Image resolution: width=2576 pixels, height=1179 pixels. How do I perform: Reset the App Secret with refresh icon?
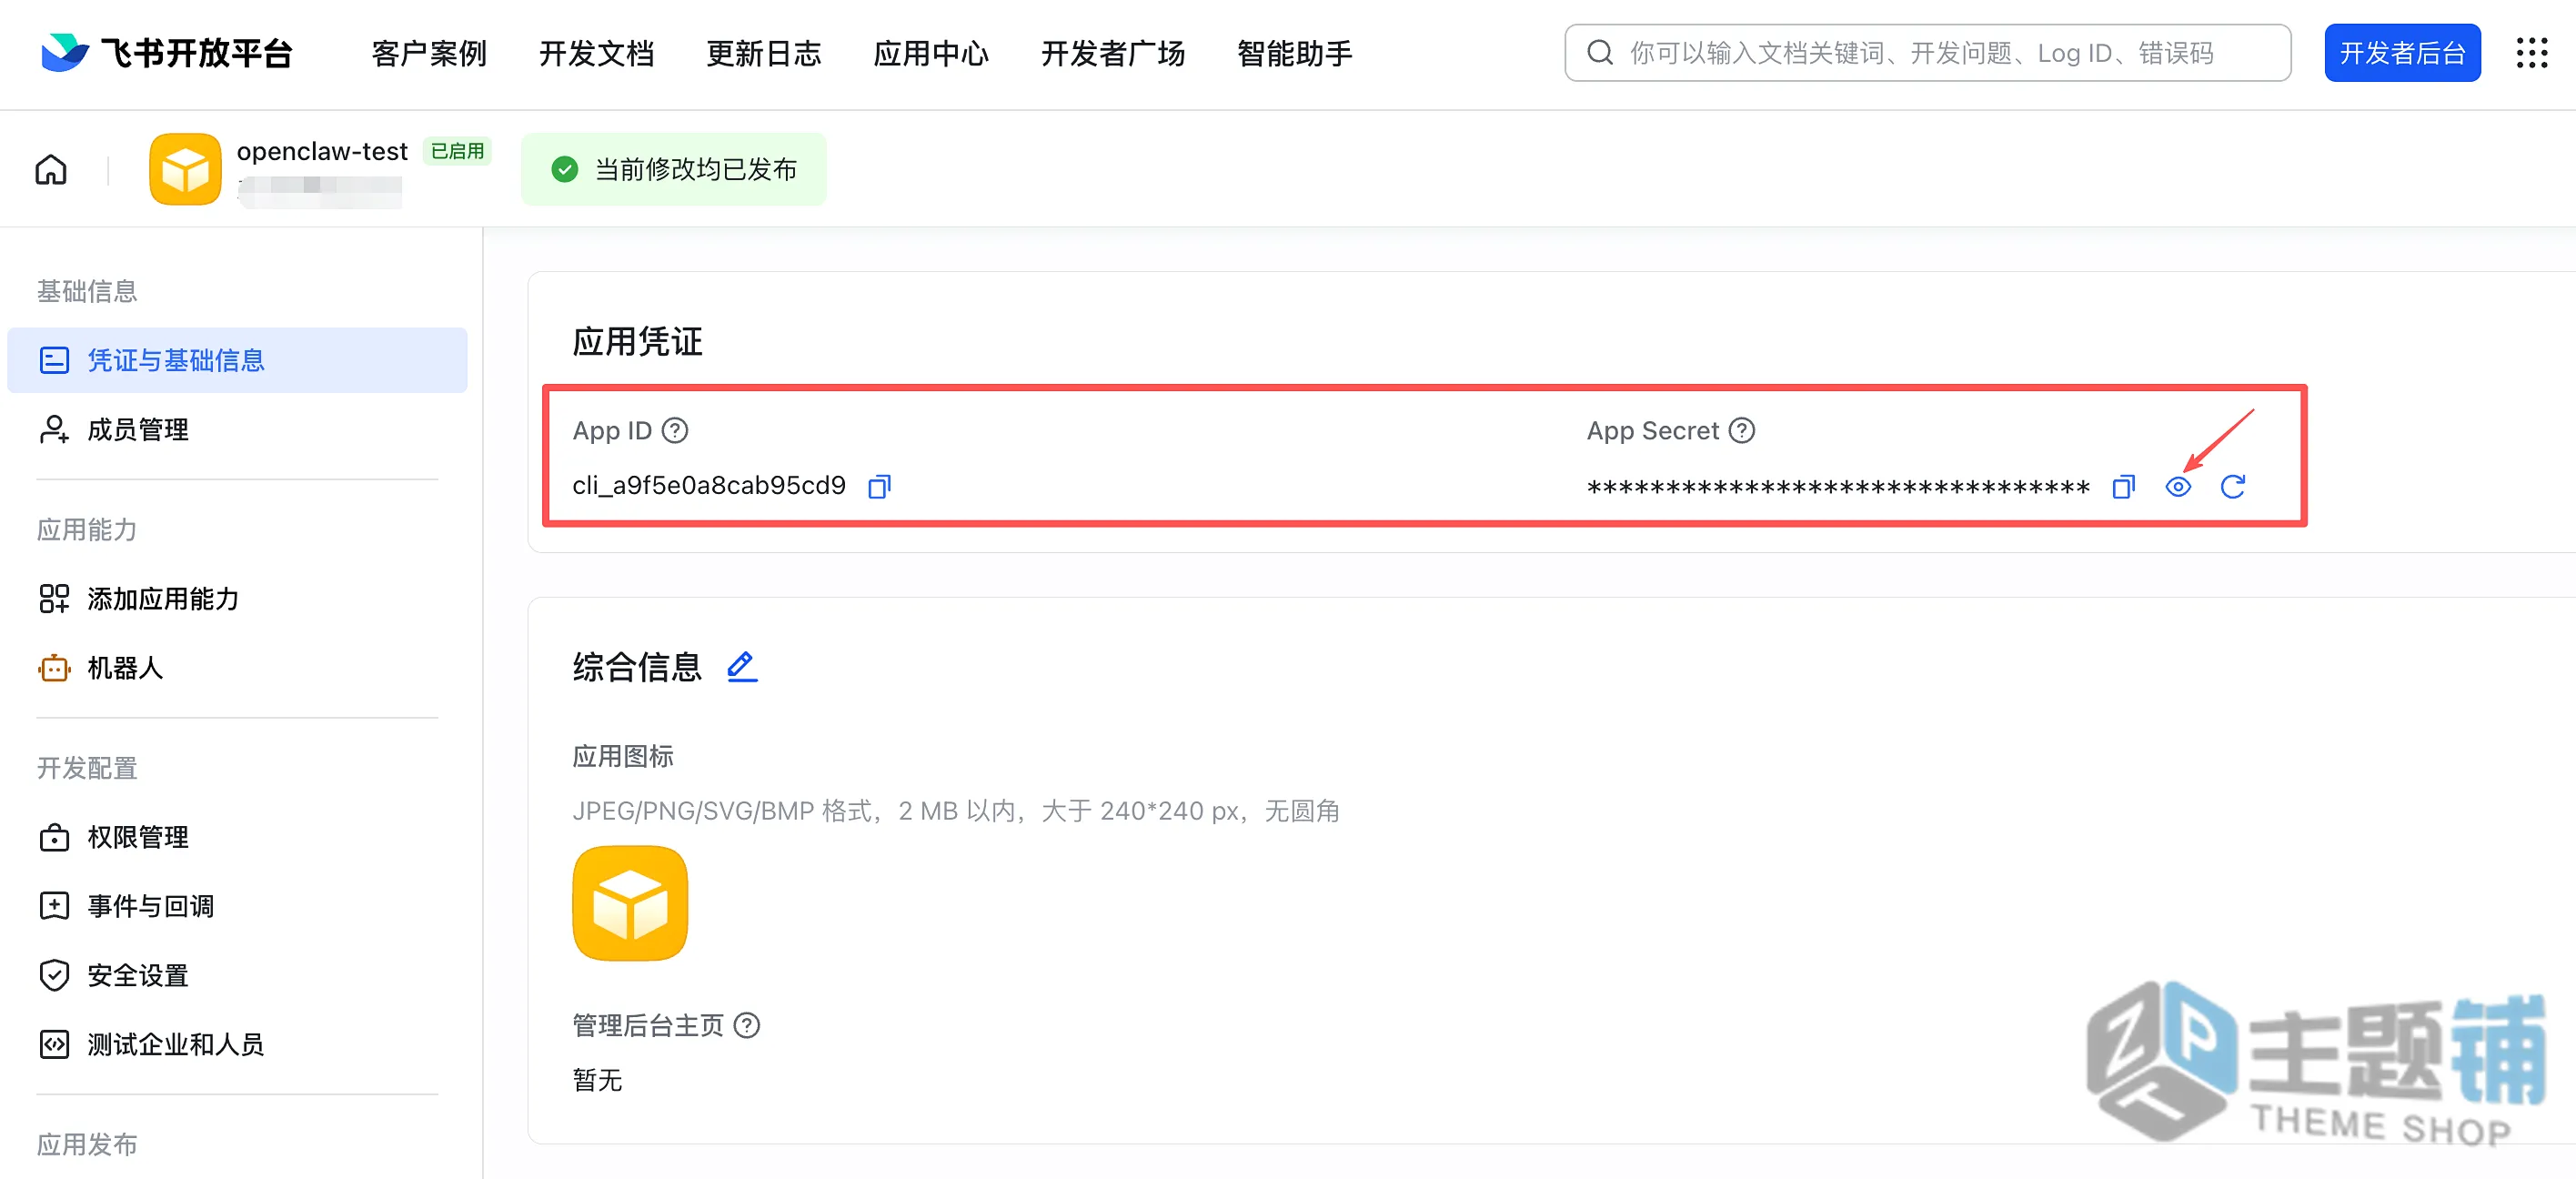coord(2232,487)
